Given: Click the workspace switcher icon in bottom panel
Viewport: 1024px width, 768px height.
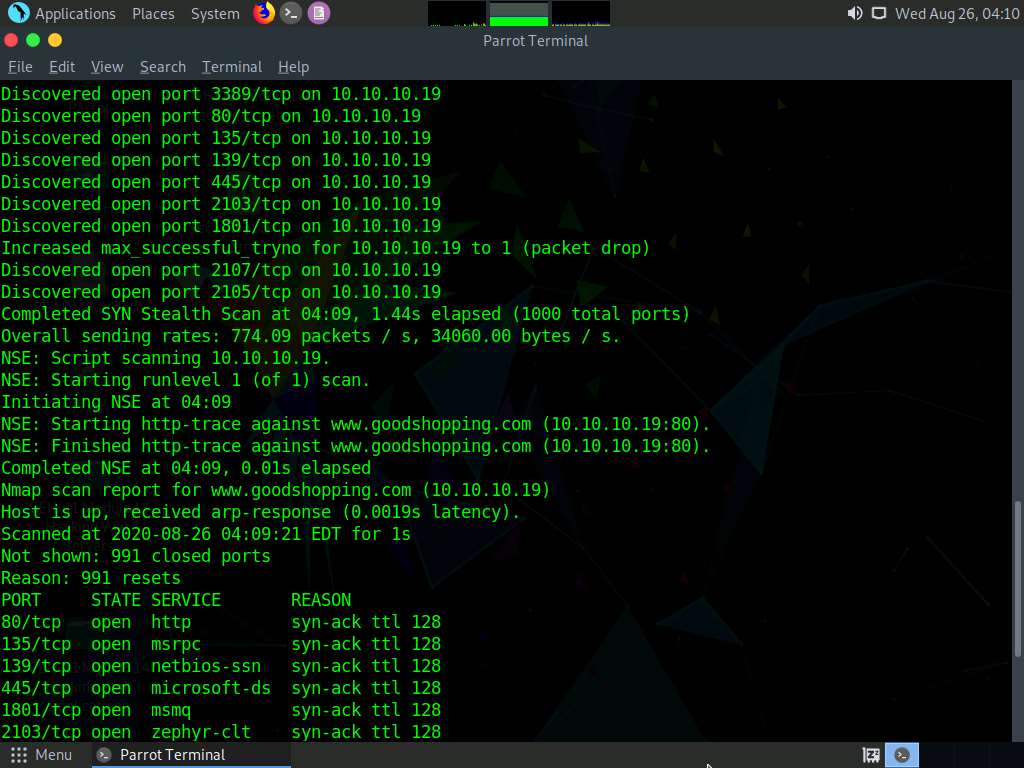Looking at the screenshot, I should 871,755.
